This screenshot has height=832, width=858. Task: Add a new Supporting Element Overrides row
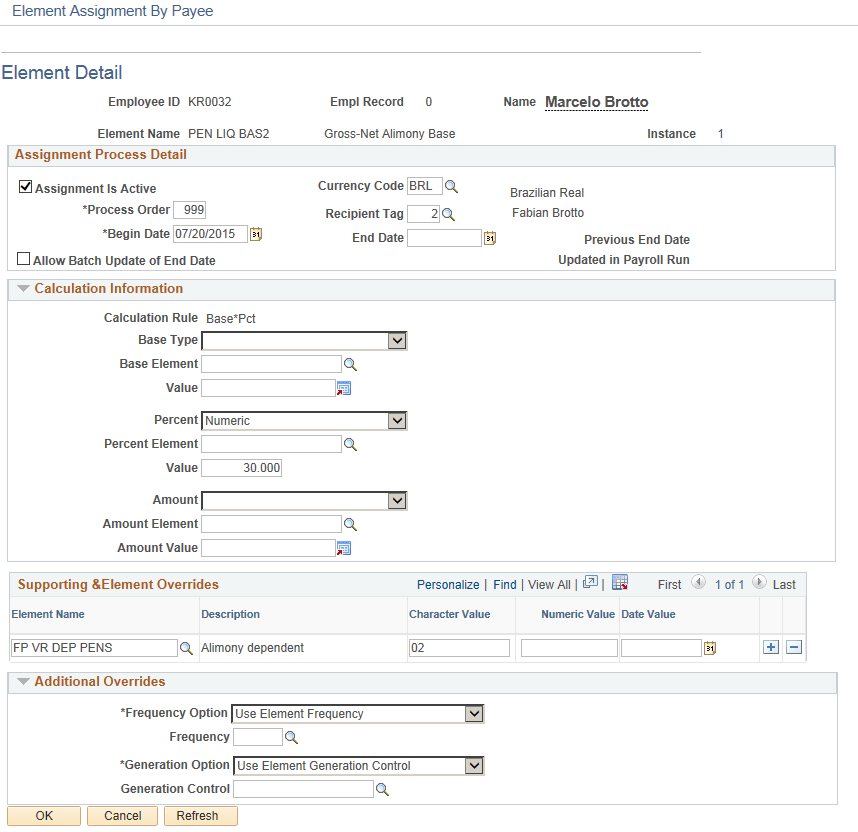(771, 647)
